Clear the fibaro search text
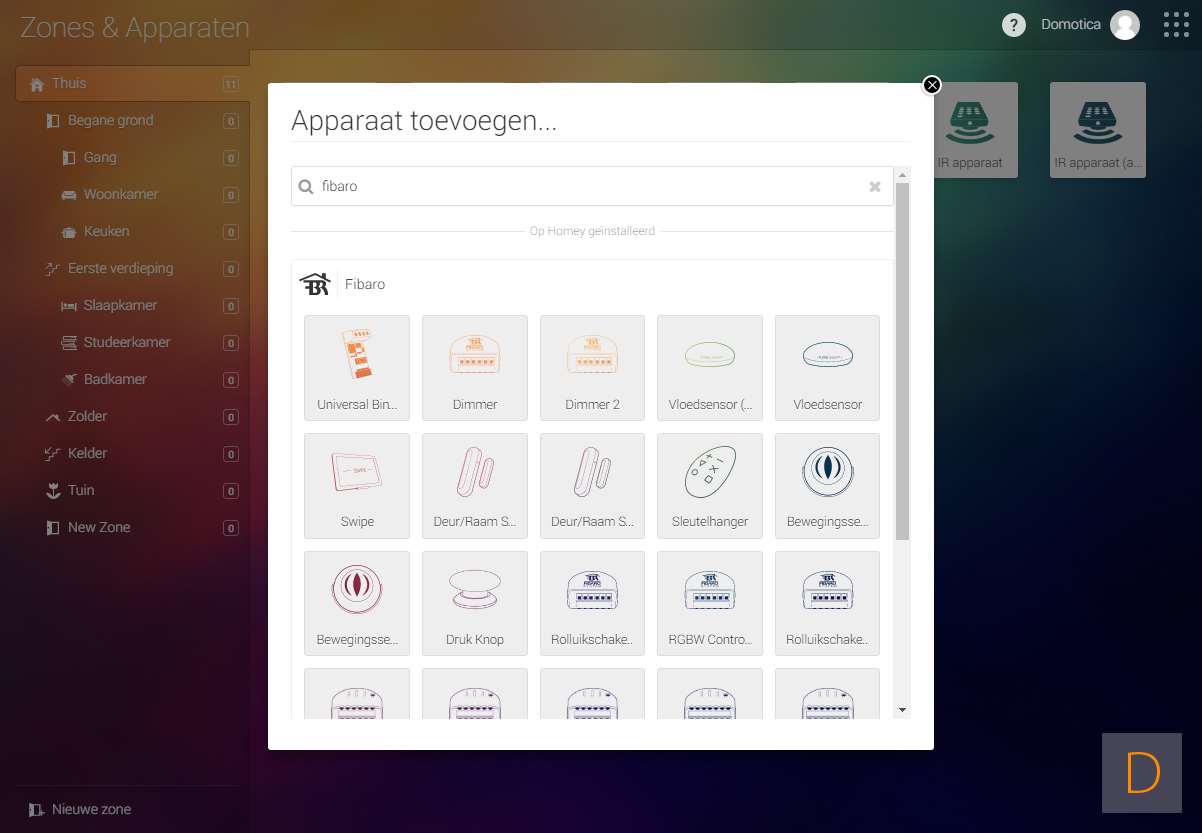 point(875,186)
